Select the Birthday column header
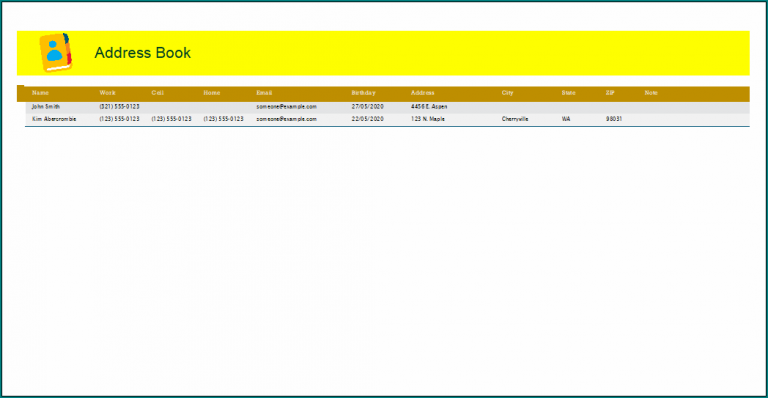The height and width of the screenshot is (398, 768). tap(363, 93)
